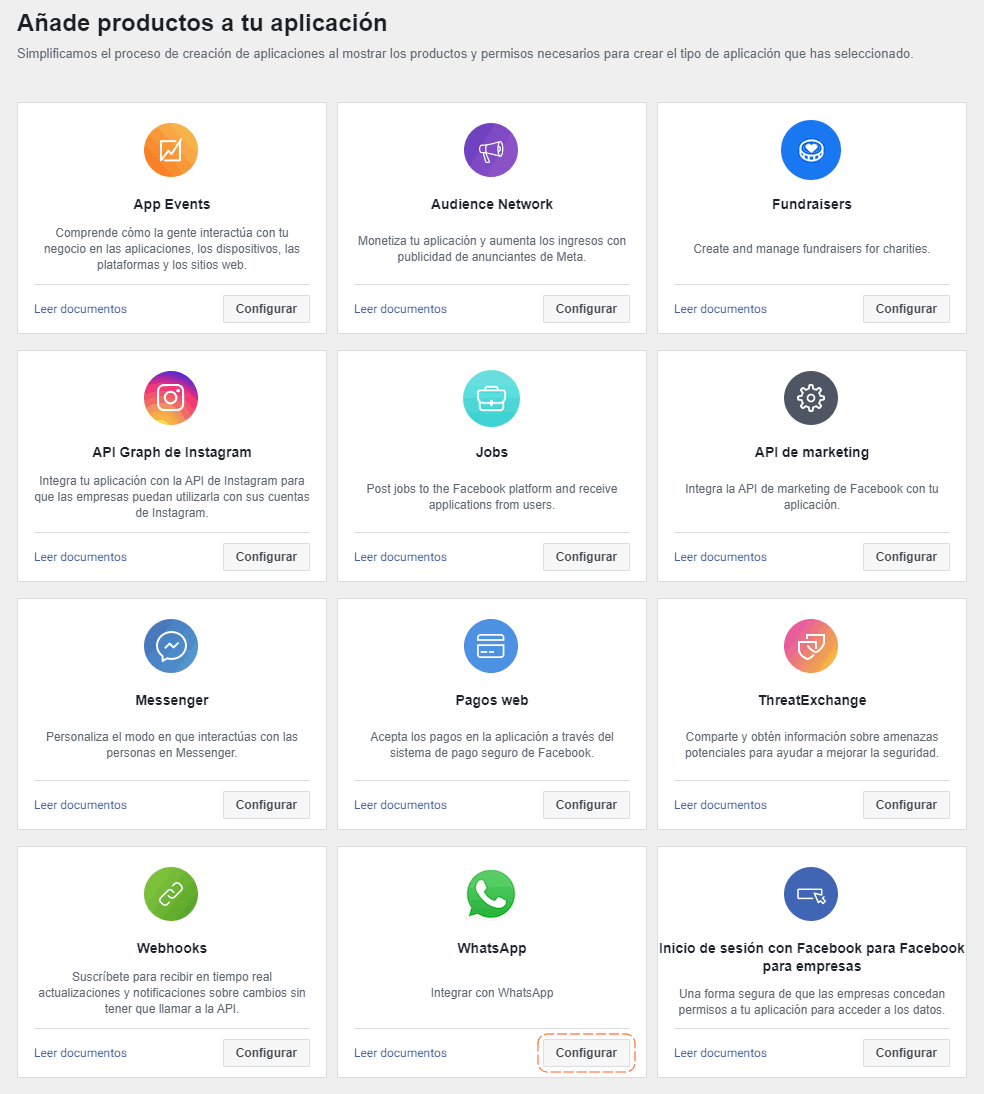Configure the API Graph de Instagram

click(x=266, y=557)
